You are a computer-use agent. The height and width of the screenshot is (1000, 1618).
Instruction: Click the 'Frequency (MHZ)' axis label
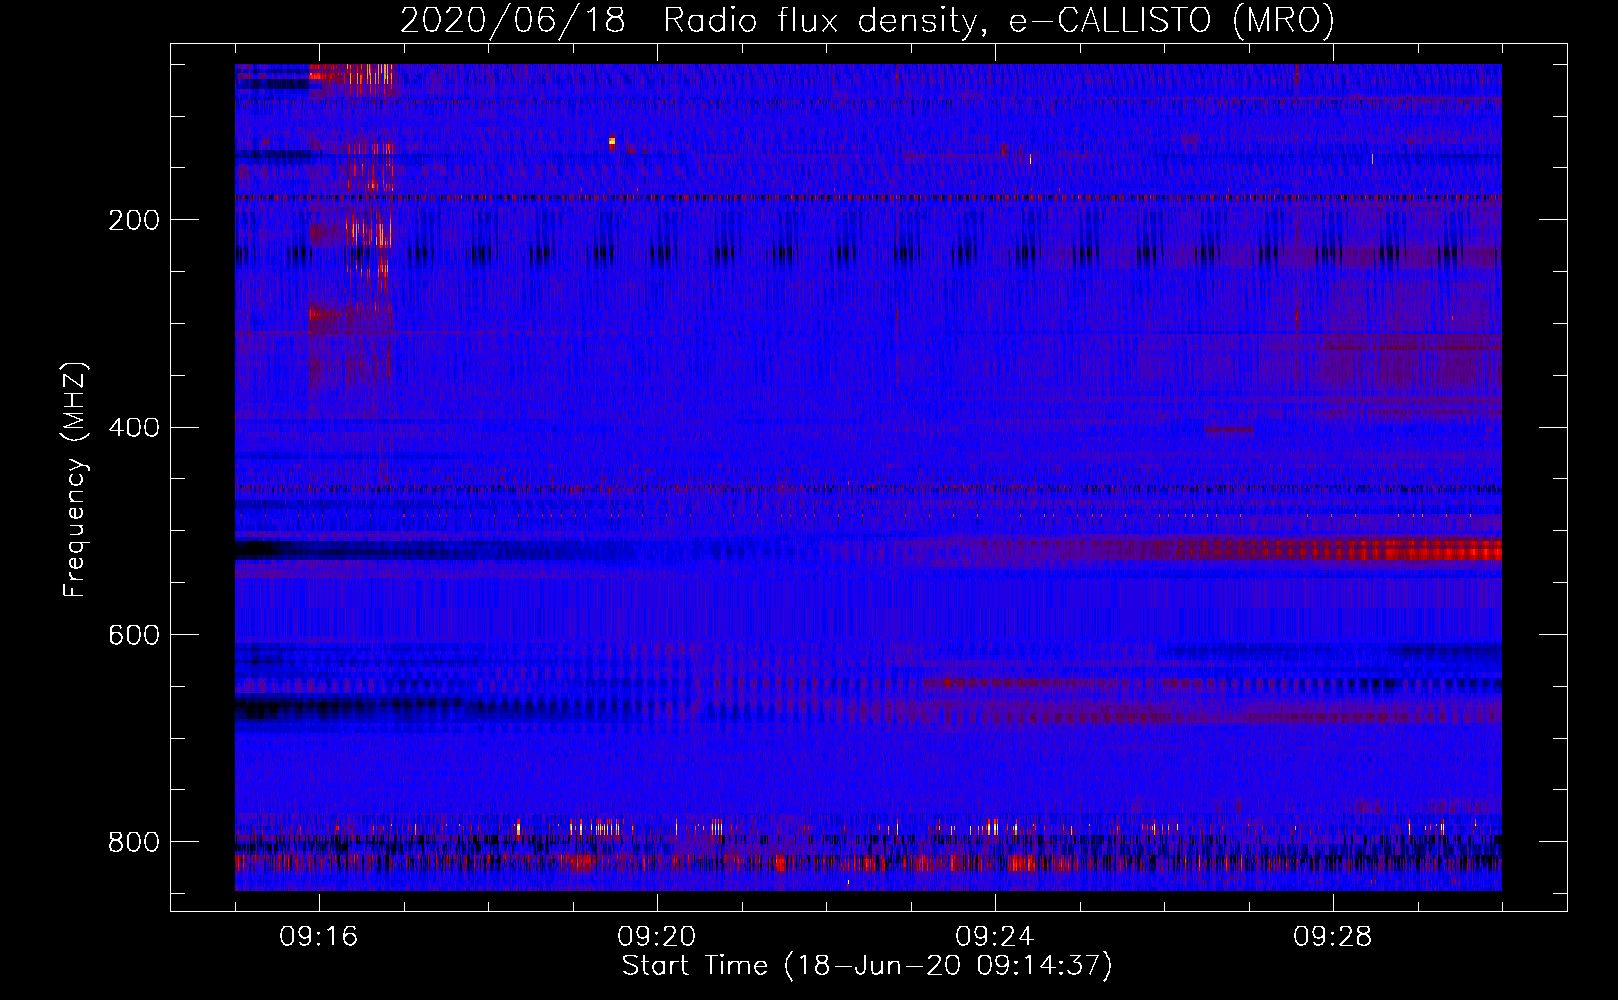[x=75, y=480]
